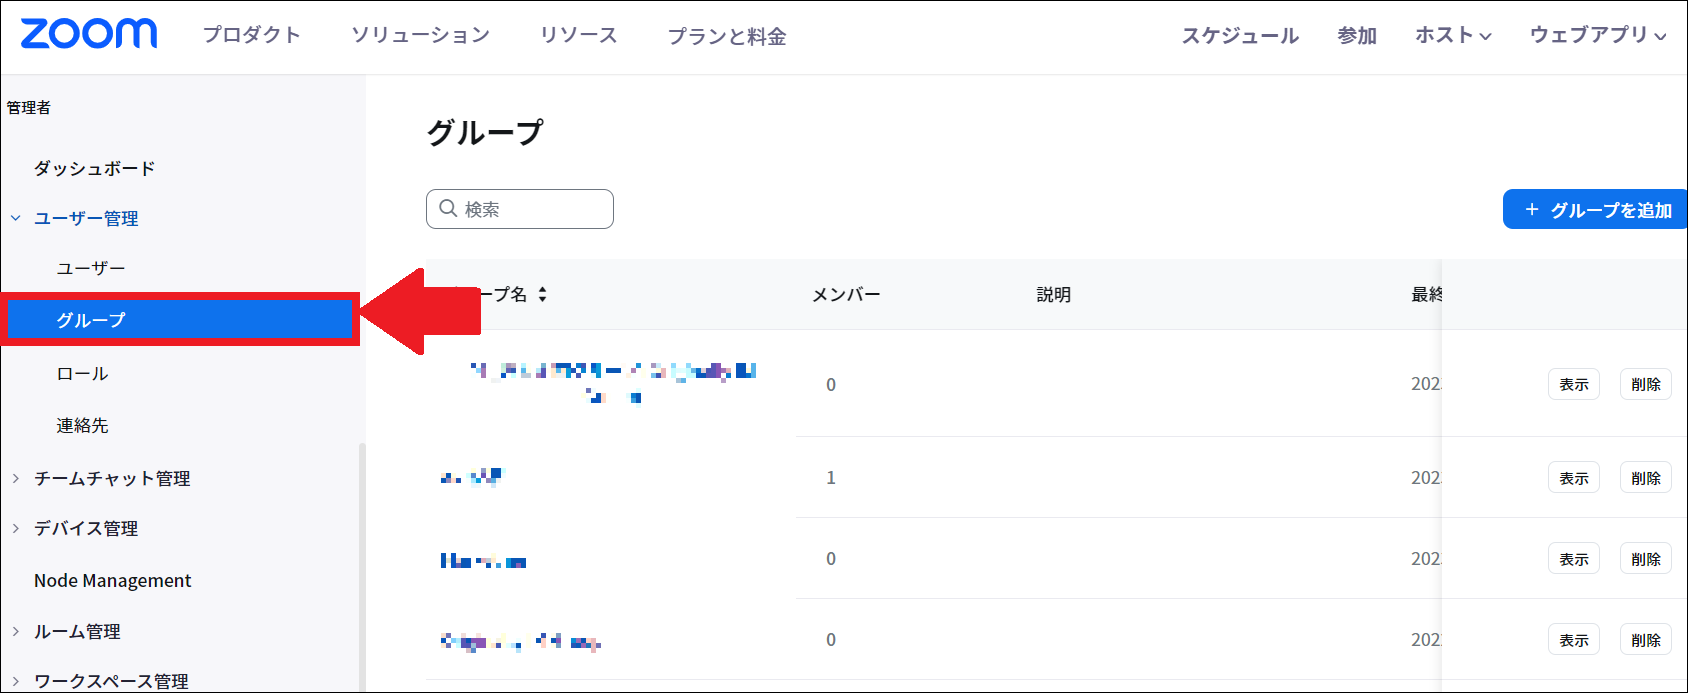Open ホスト dropdown
The width and height of the screenshot is (1688, 693).
(1453, 35)
